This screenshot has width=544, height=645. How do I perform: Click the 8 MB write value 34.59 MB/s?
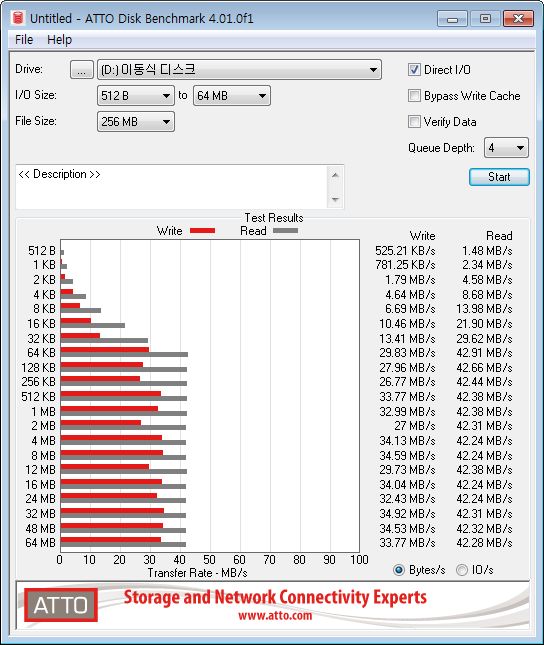click(x=407, y=455)
